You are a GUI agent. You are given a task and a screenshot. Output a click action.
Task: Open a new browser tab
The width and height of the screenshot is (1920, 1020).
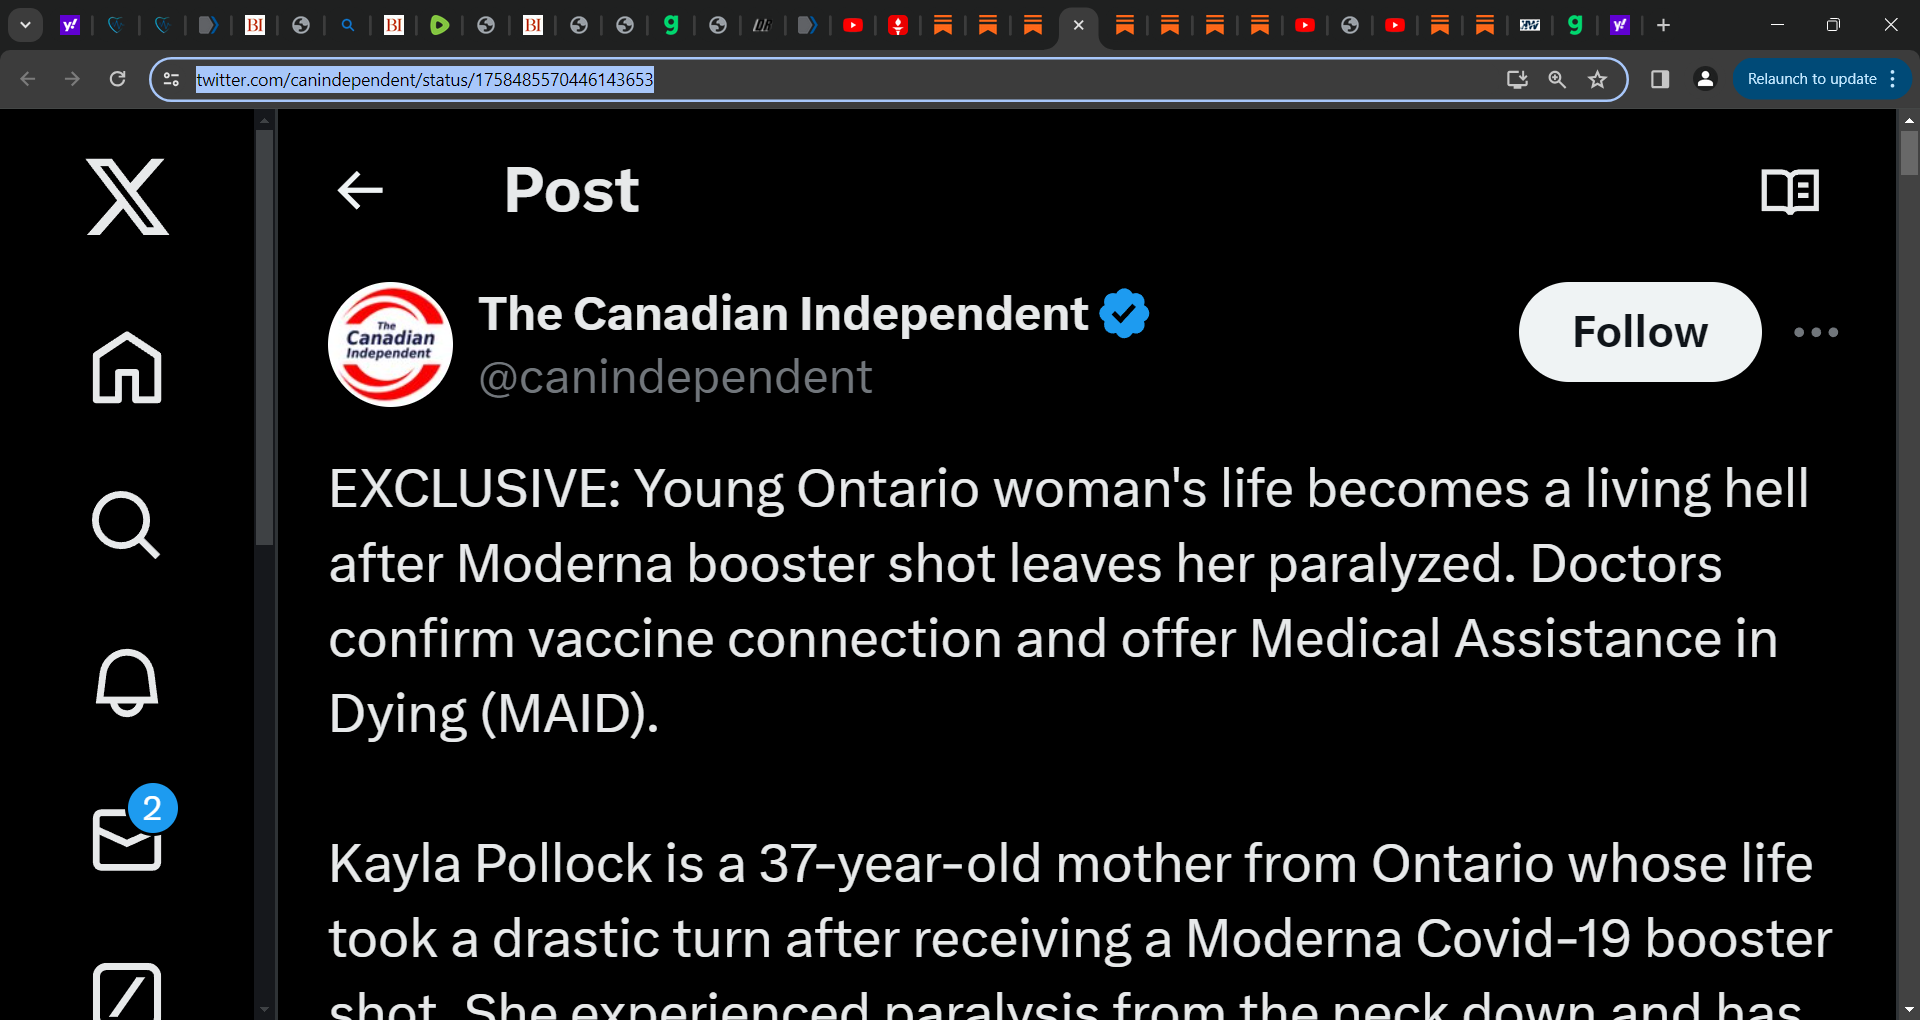click(x=1664, y=25)
